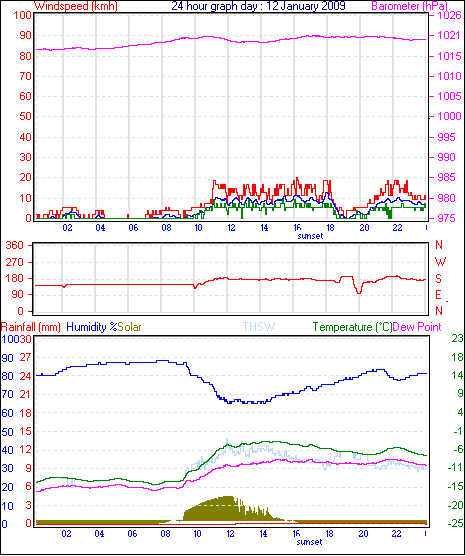Click the Dew Point legend label

click(x=417, y=327)
